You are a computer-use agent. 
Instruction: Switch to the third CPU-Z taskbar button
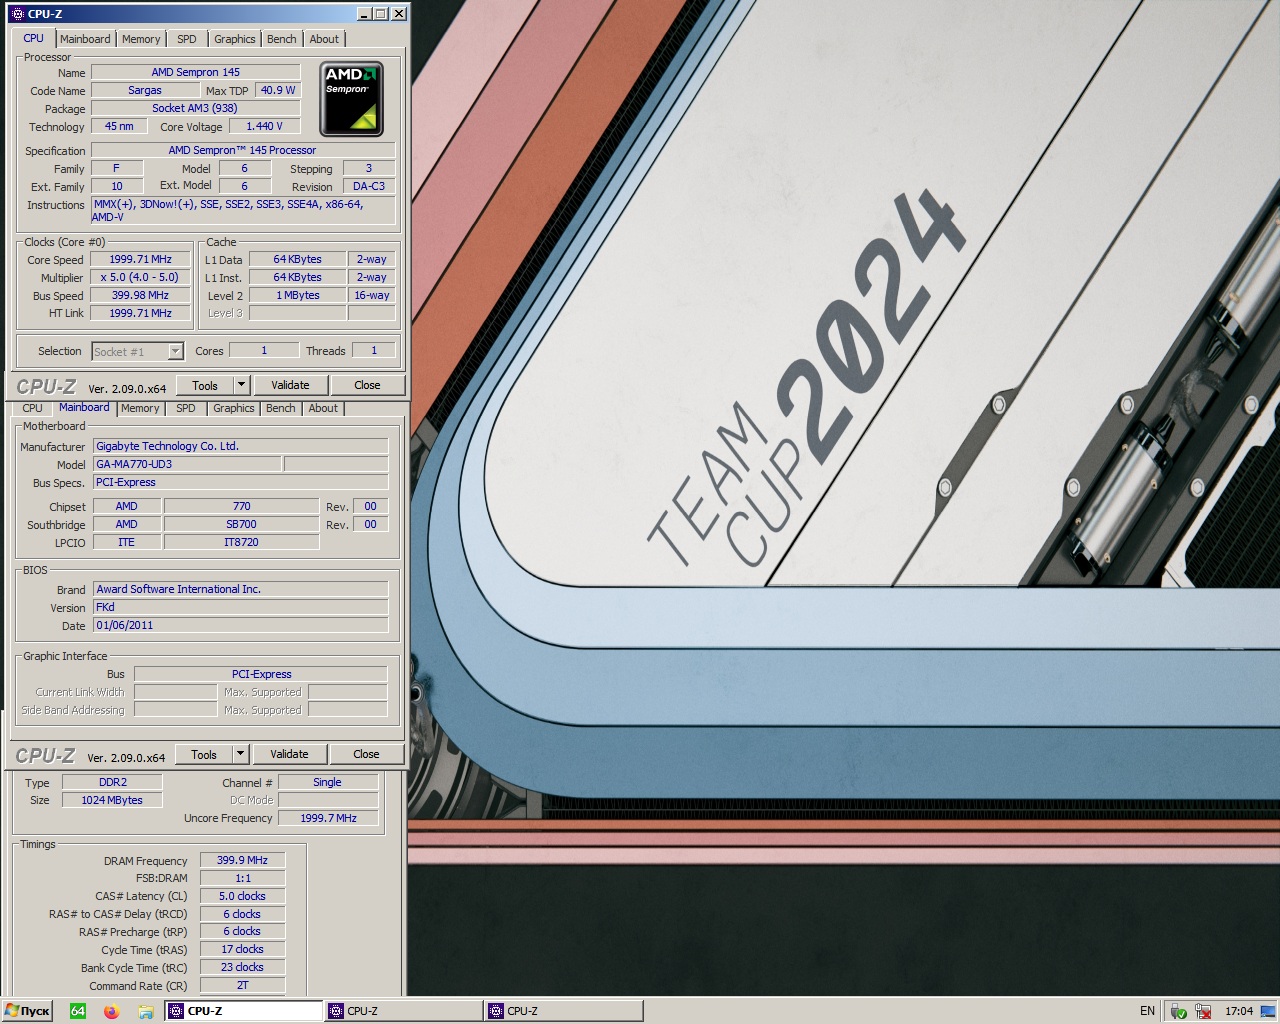click(x=564, y=1011)
